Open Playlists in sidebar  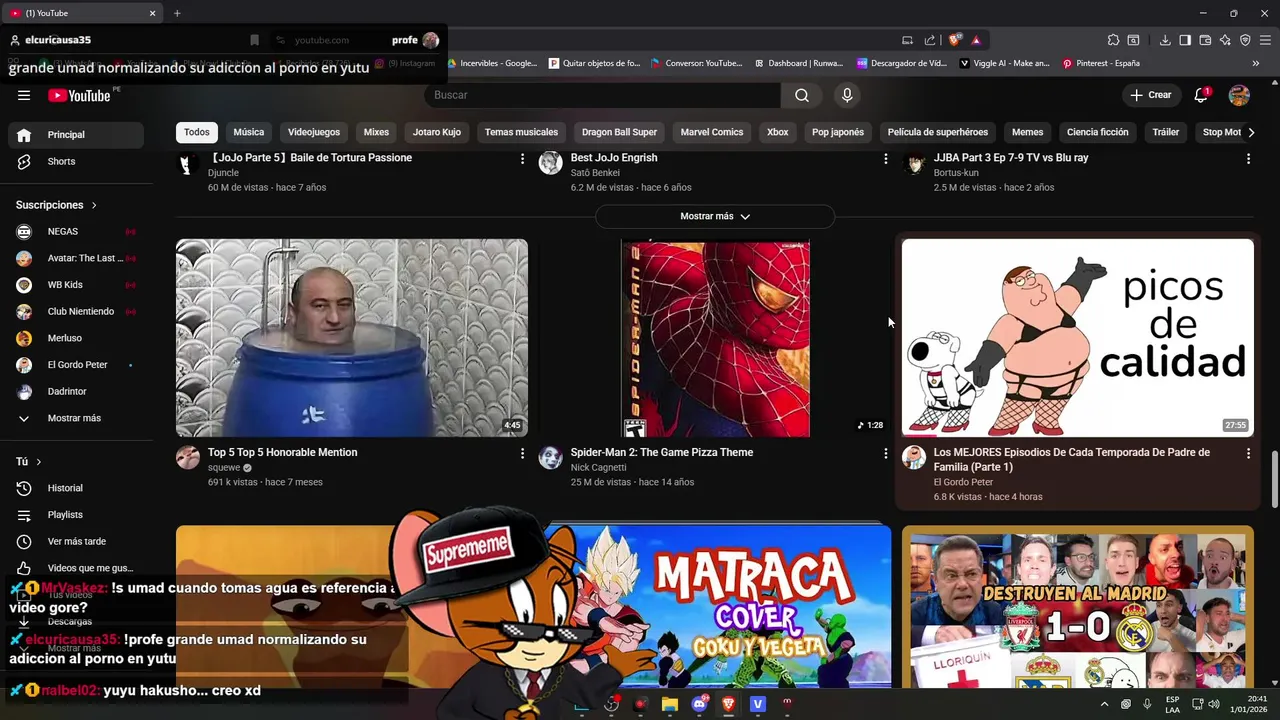click(75, 515)
